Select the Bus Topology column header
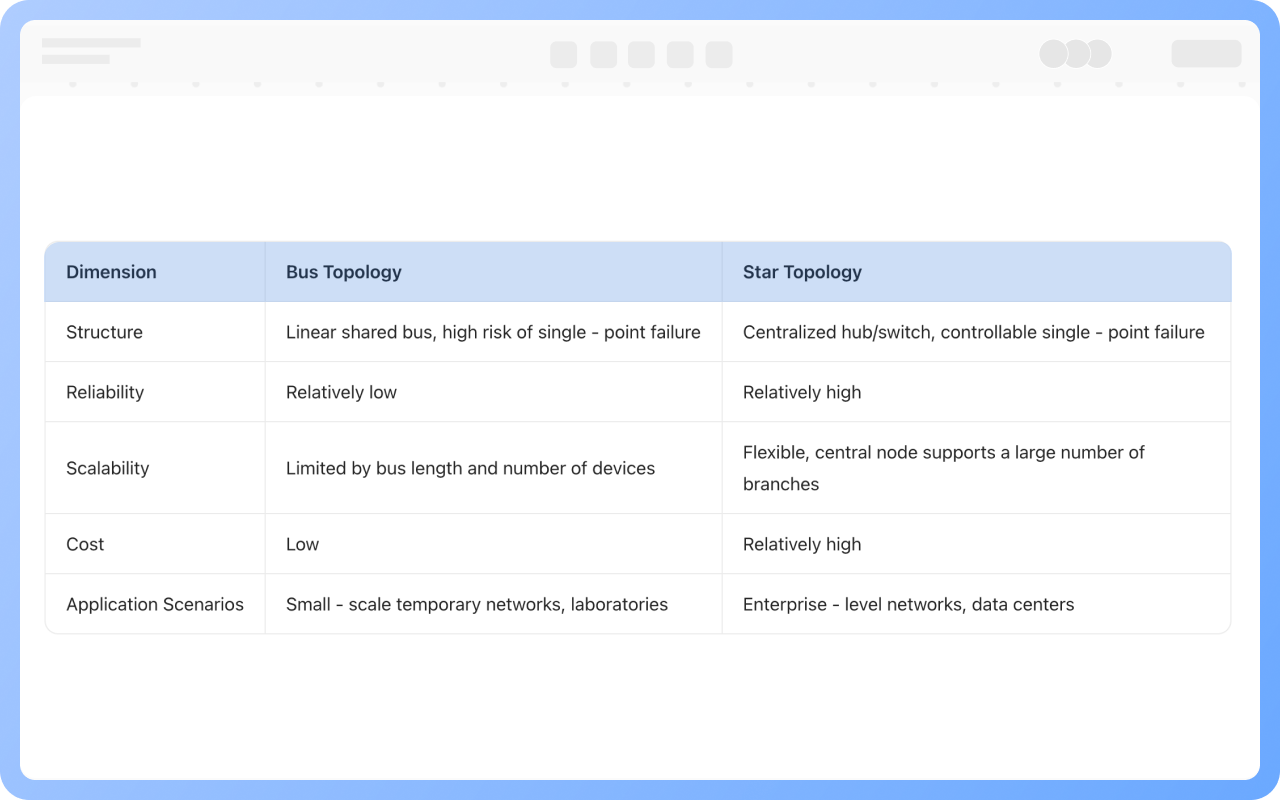The height and width of the screenshot is (800, 1280). (x=344, y=272)
